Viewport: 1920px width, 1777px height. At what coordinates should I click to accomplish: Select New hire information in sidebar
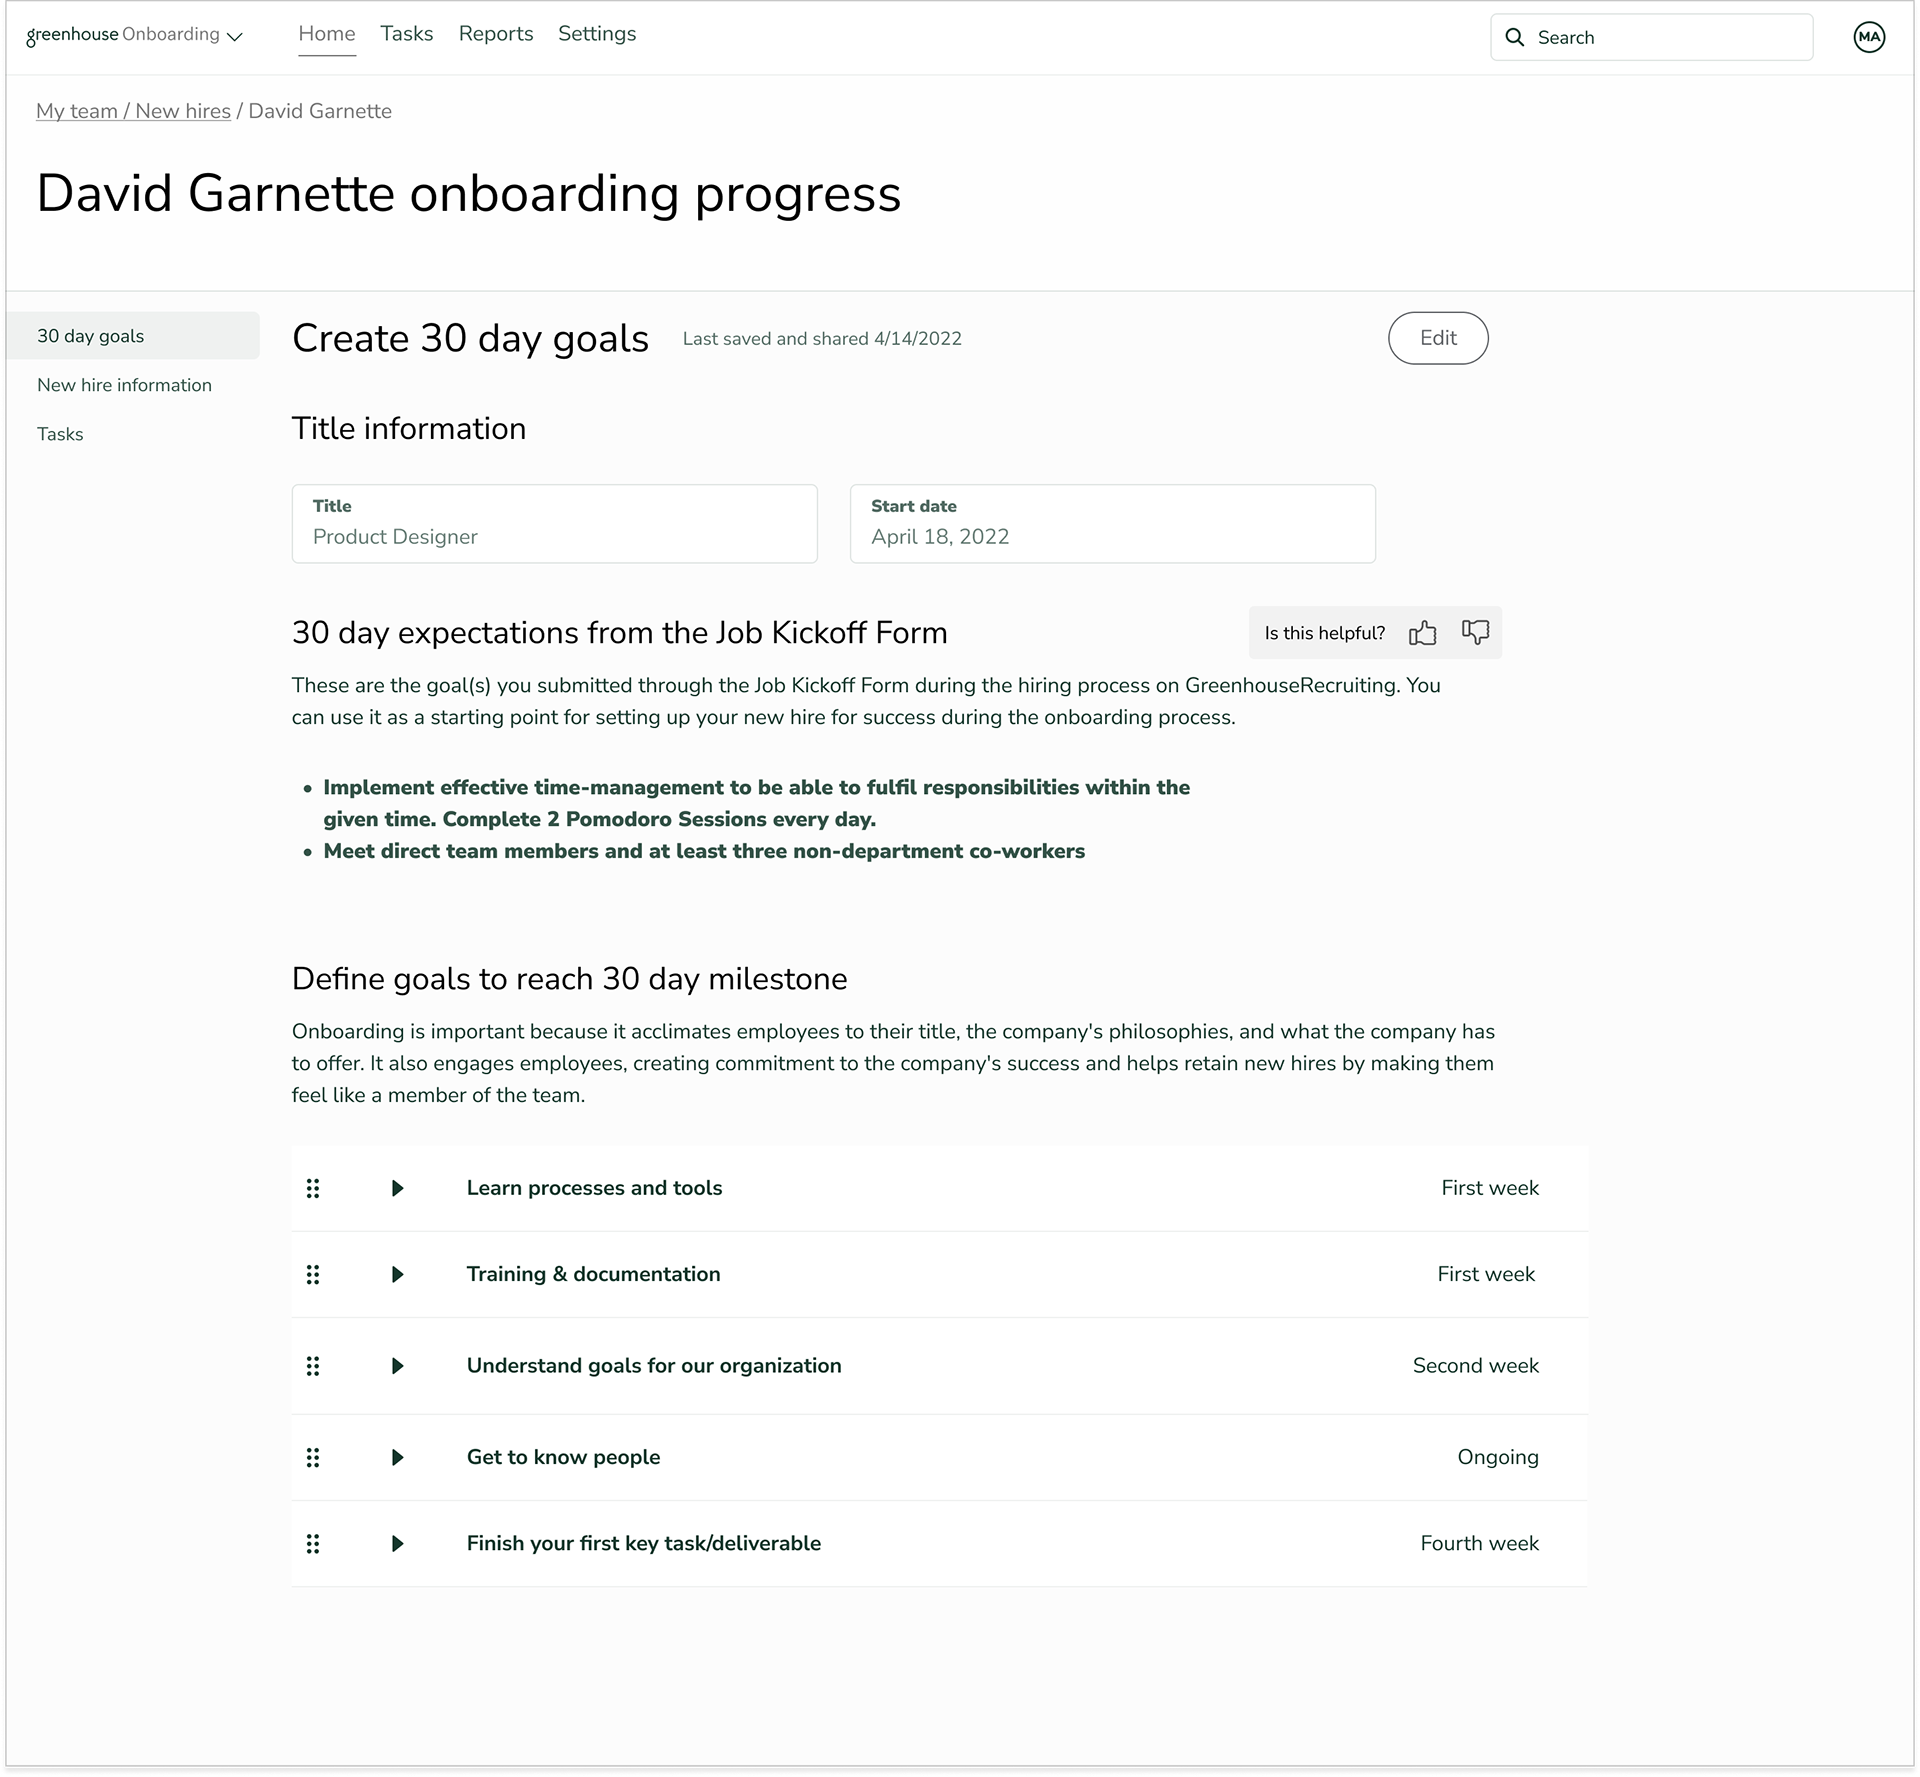(x=124, y=385)
